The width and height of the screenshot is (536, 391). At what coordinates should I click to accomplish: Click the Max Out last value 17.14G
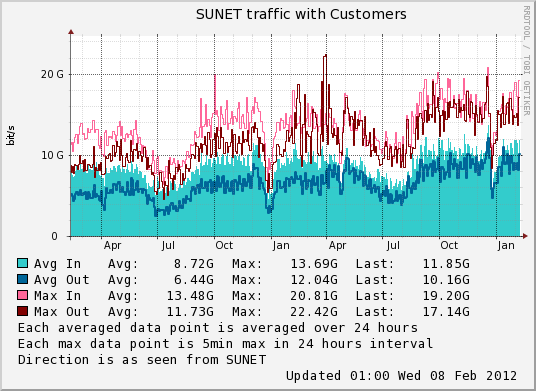coord(446,312)
